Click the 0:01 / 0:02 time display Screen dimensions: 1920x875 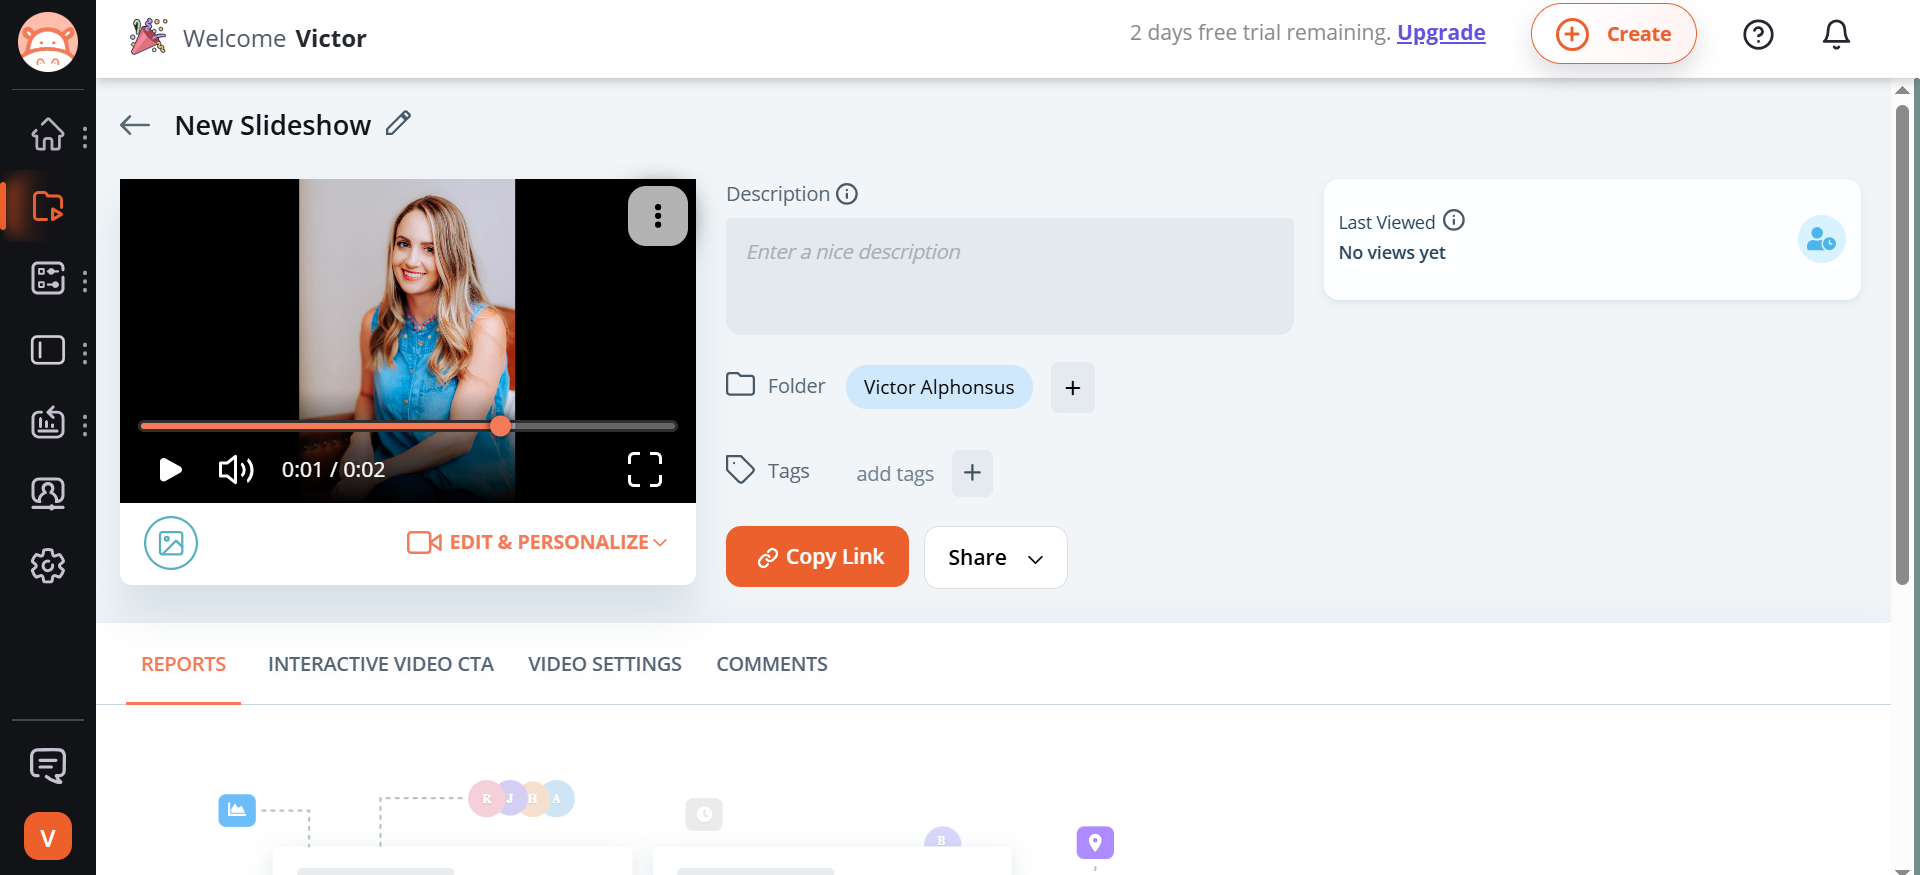point(333,470)
